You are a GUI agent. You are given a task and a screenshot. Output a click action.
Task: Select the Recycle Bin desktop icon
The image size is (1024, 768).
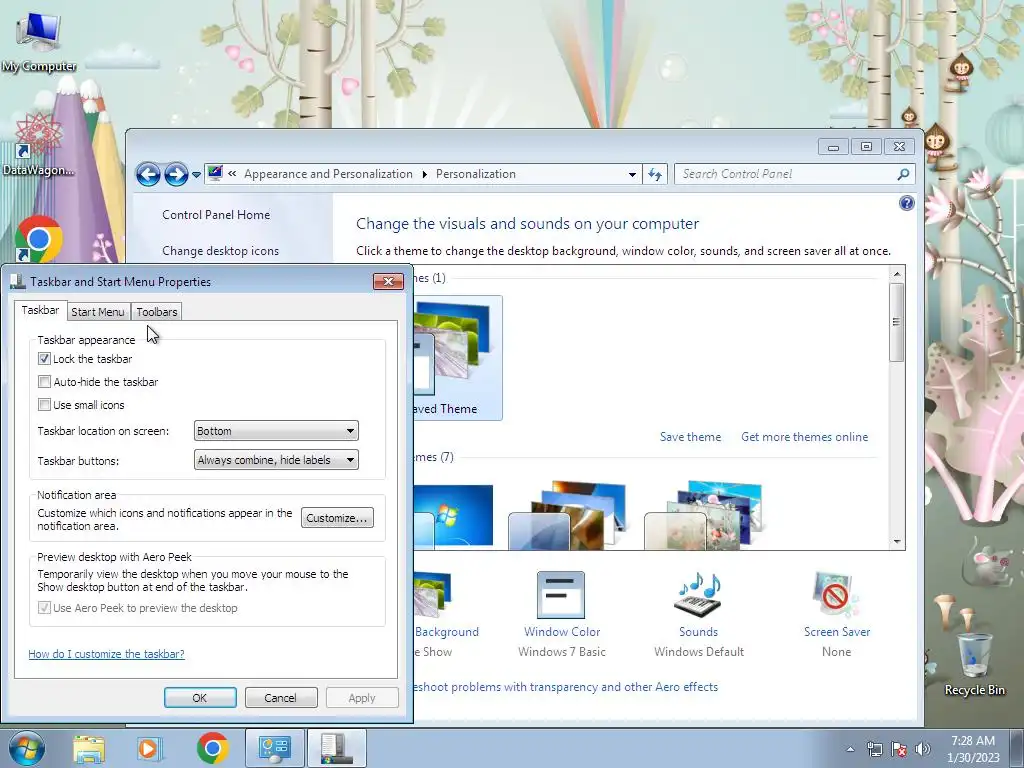(974, 665)
